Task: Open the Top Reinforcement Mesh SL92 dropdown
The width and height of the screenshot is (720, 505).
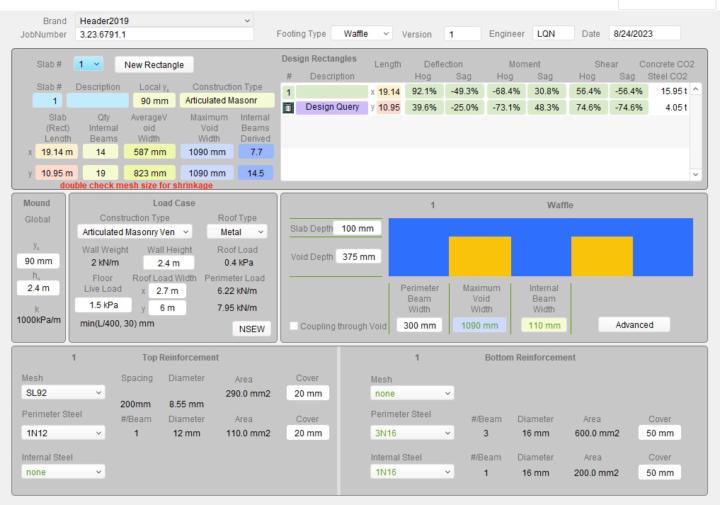Action: coord(64,393)
